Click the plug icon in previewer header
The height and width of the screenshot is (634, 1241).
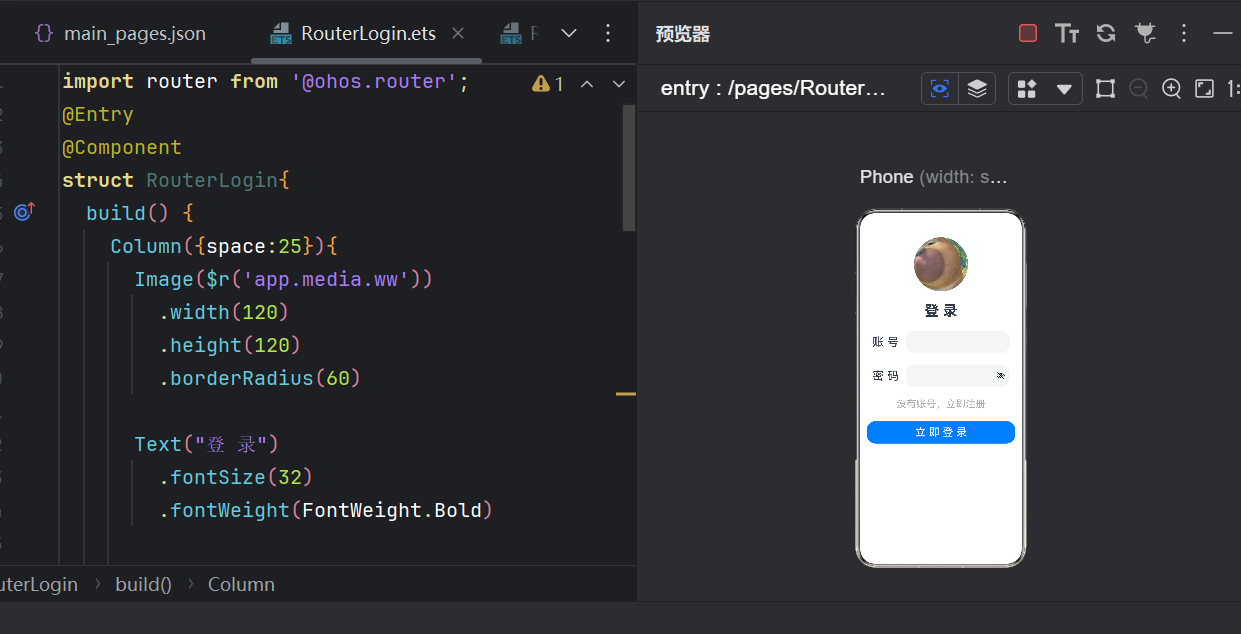tap(1145, 33)
